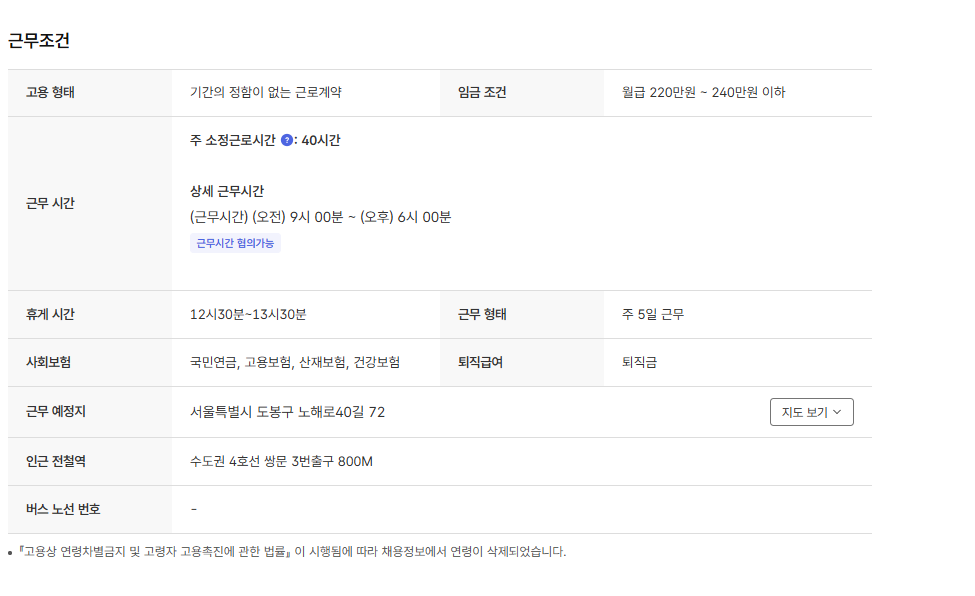975x596 pixels.
Task: Click the 서울특별시 도봉구 노해로40길 72 address
Action: (x=287, y=412)
